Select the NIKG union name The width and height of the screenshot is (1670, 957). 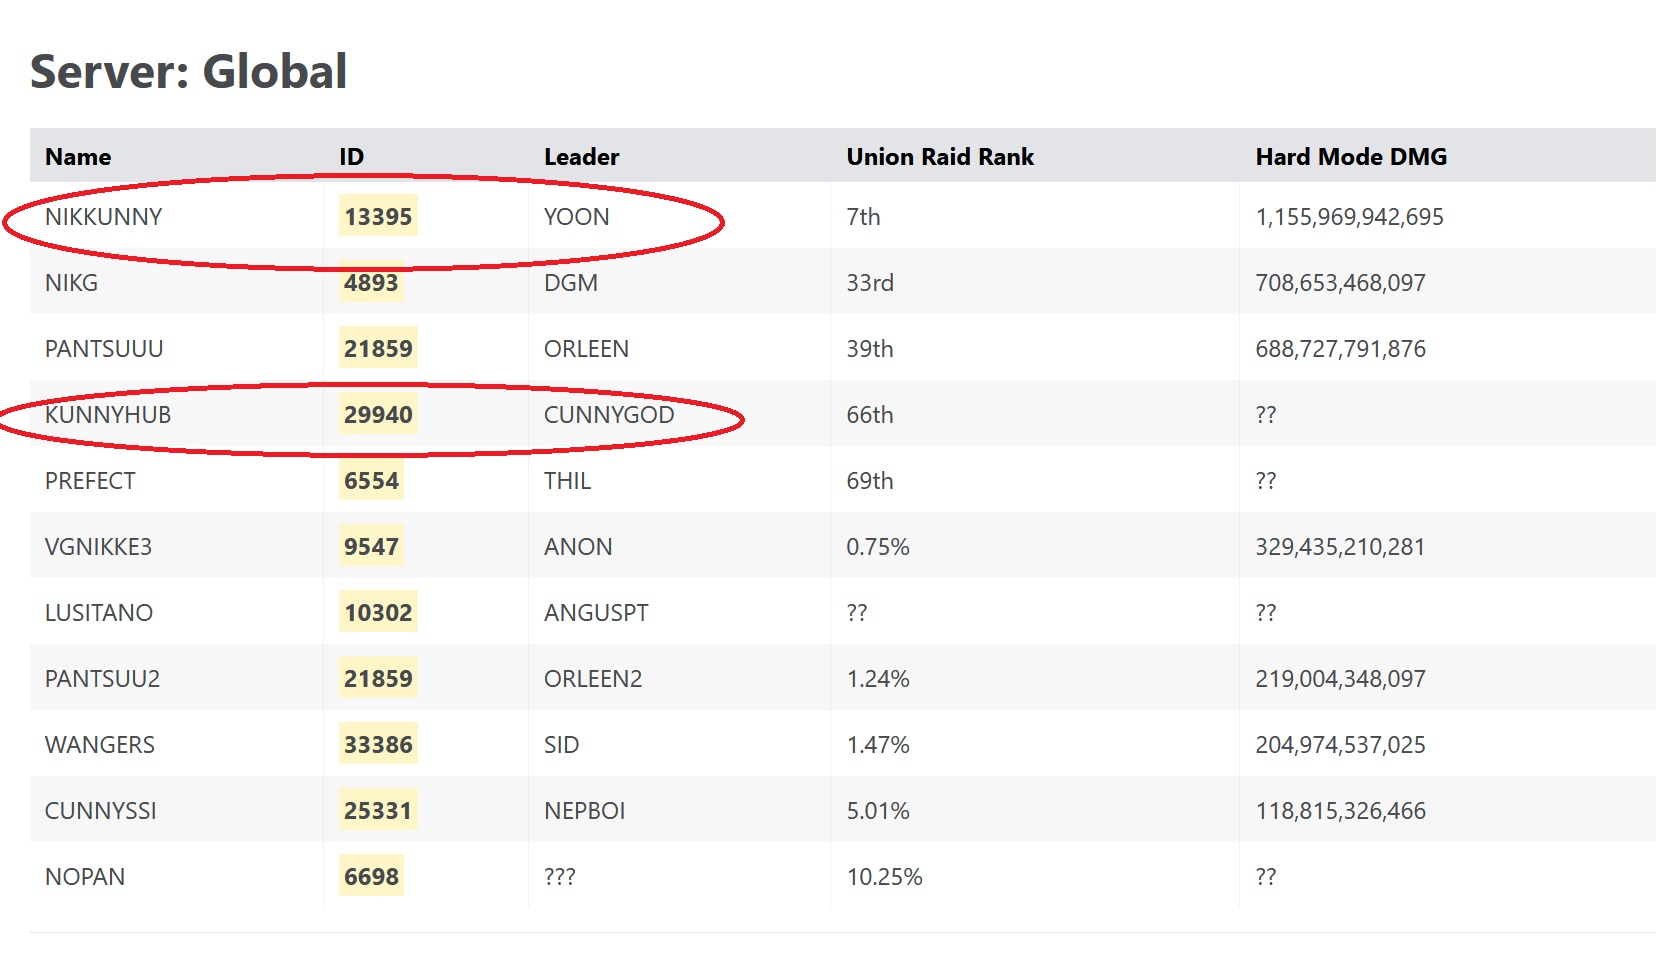point(71,283)
